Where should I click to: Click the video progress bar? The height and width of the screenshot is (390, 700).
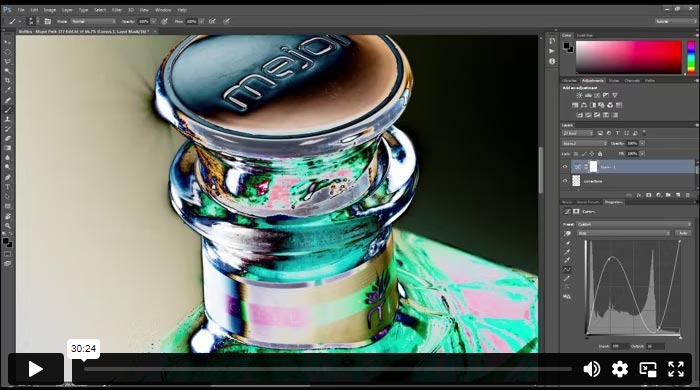[x=328, y=369]
